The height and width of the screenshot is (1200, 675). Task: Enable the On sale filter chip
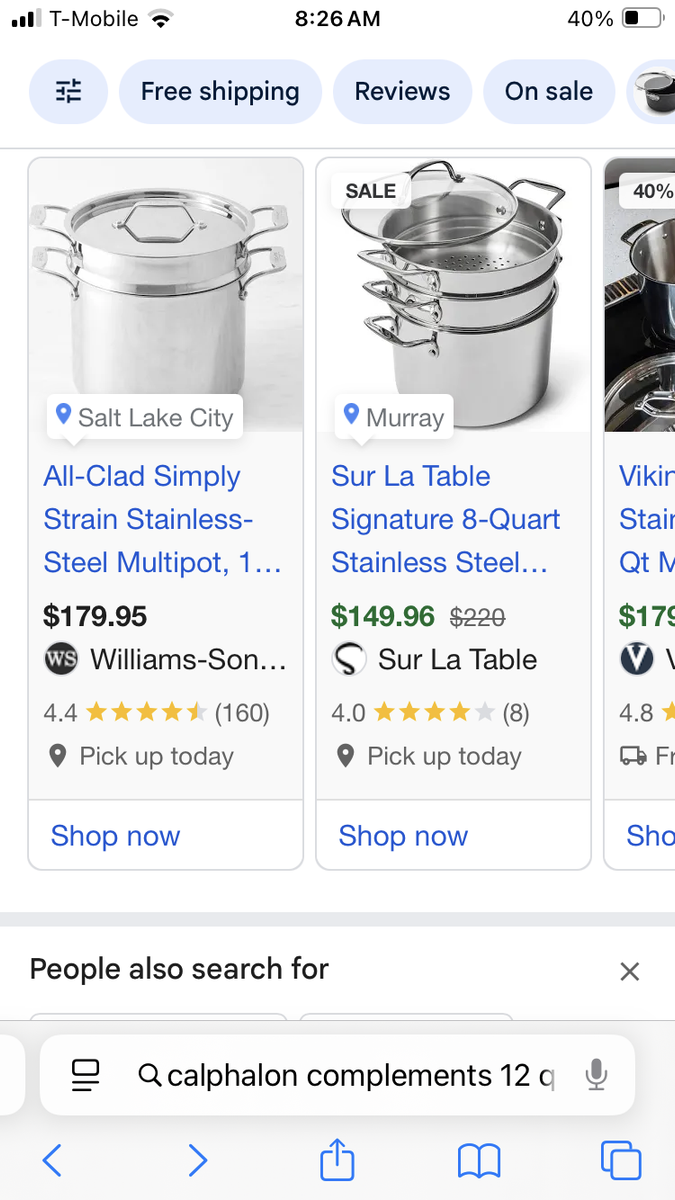coord(548,92)
